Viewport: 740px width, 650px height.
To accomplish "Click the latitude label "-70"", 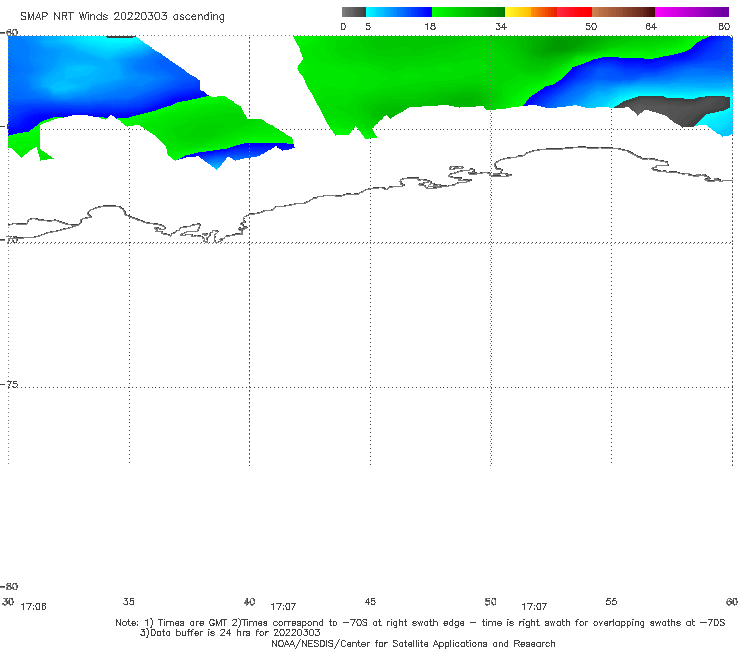I will pyautogui.click(x=9, y=239).
